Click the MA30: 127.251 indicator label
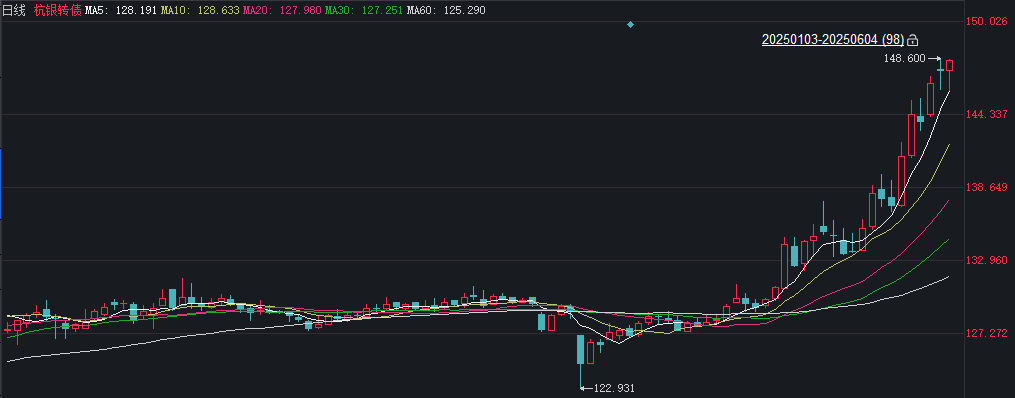This screenshot has height=398, width=1015. 364,10
